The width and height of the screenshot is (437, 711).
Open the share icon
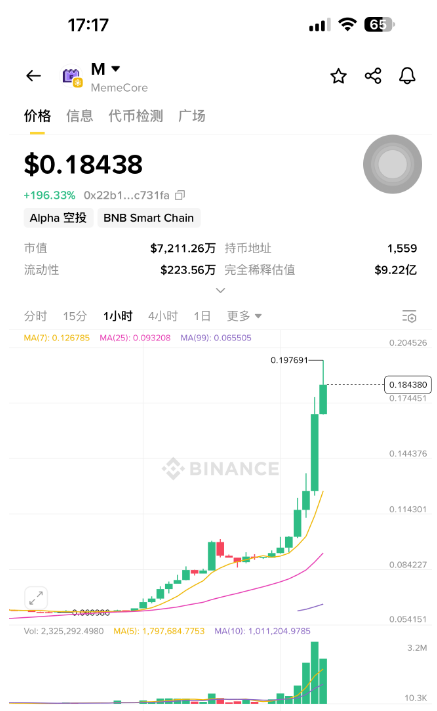373,76
